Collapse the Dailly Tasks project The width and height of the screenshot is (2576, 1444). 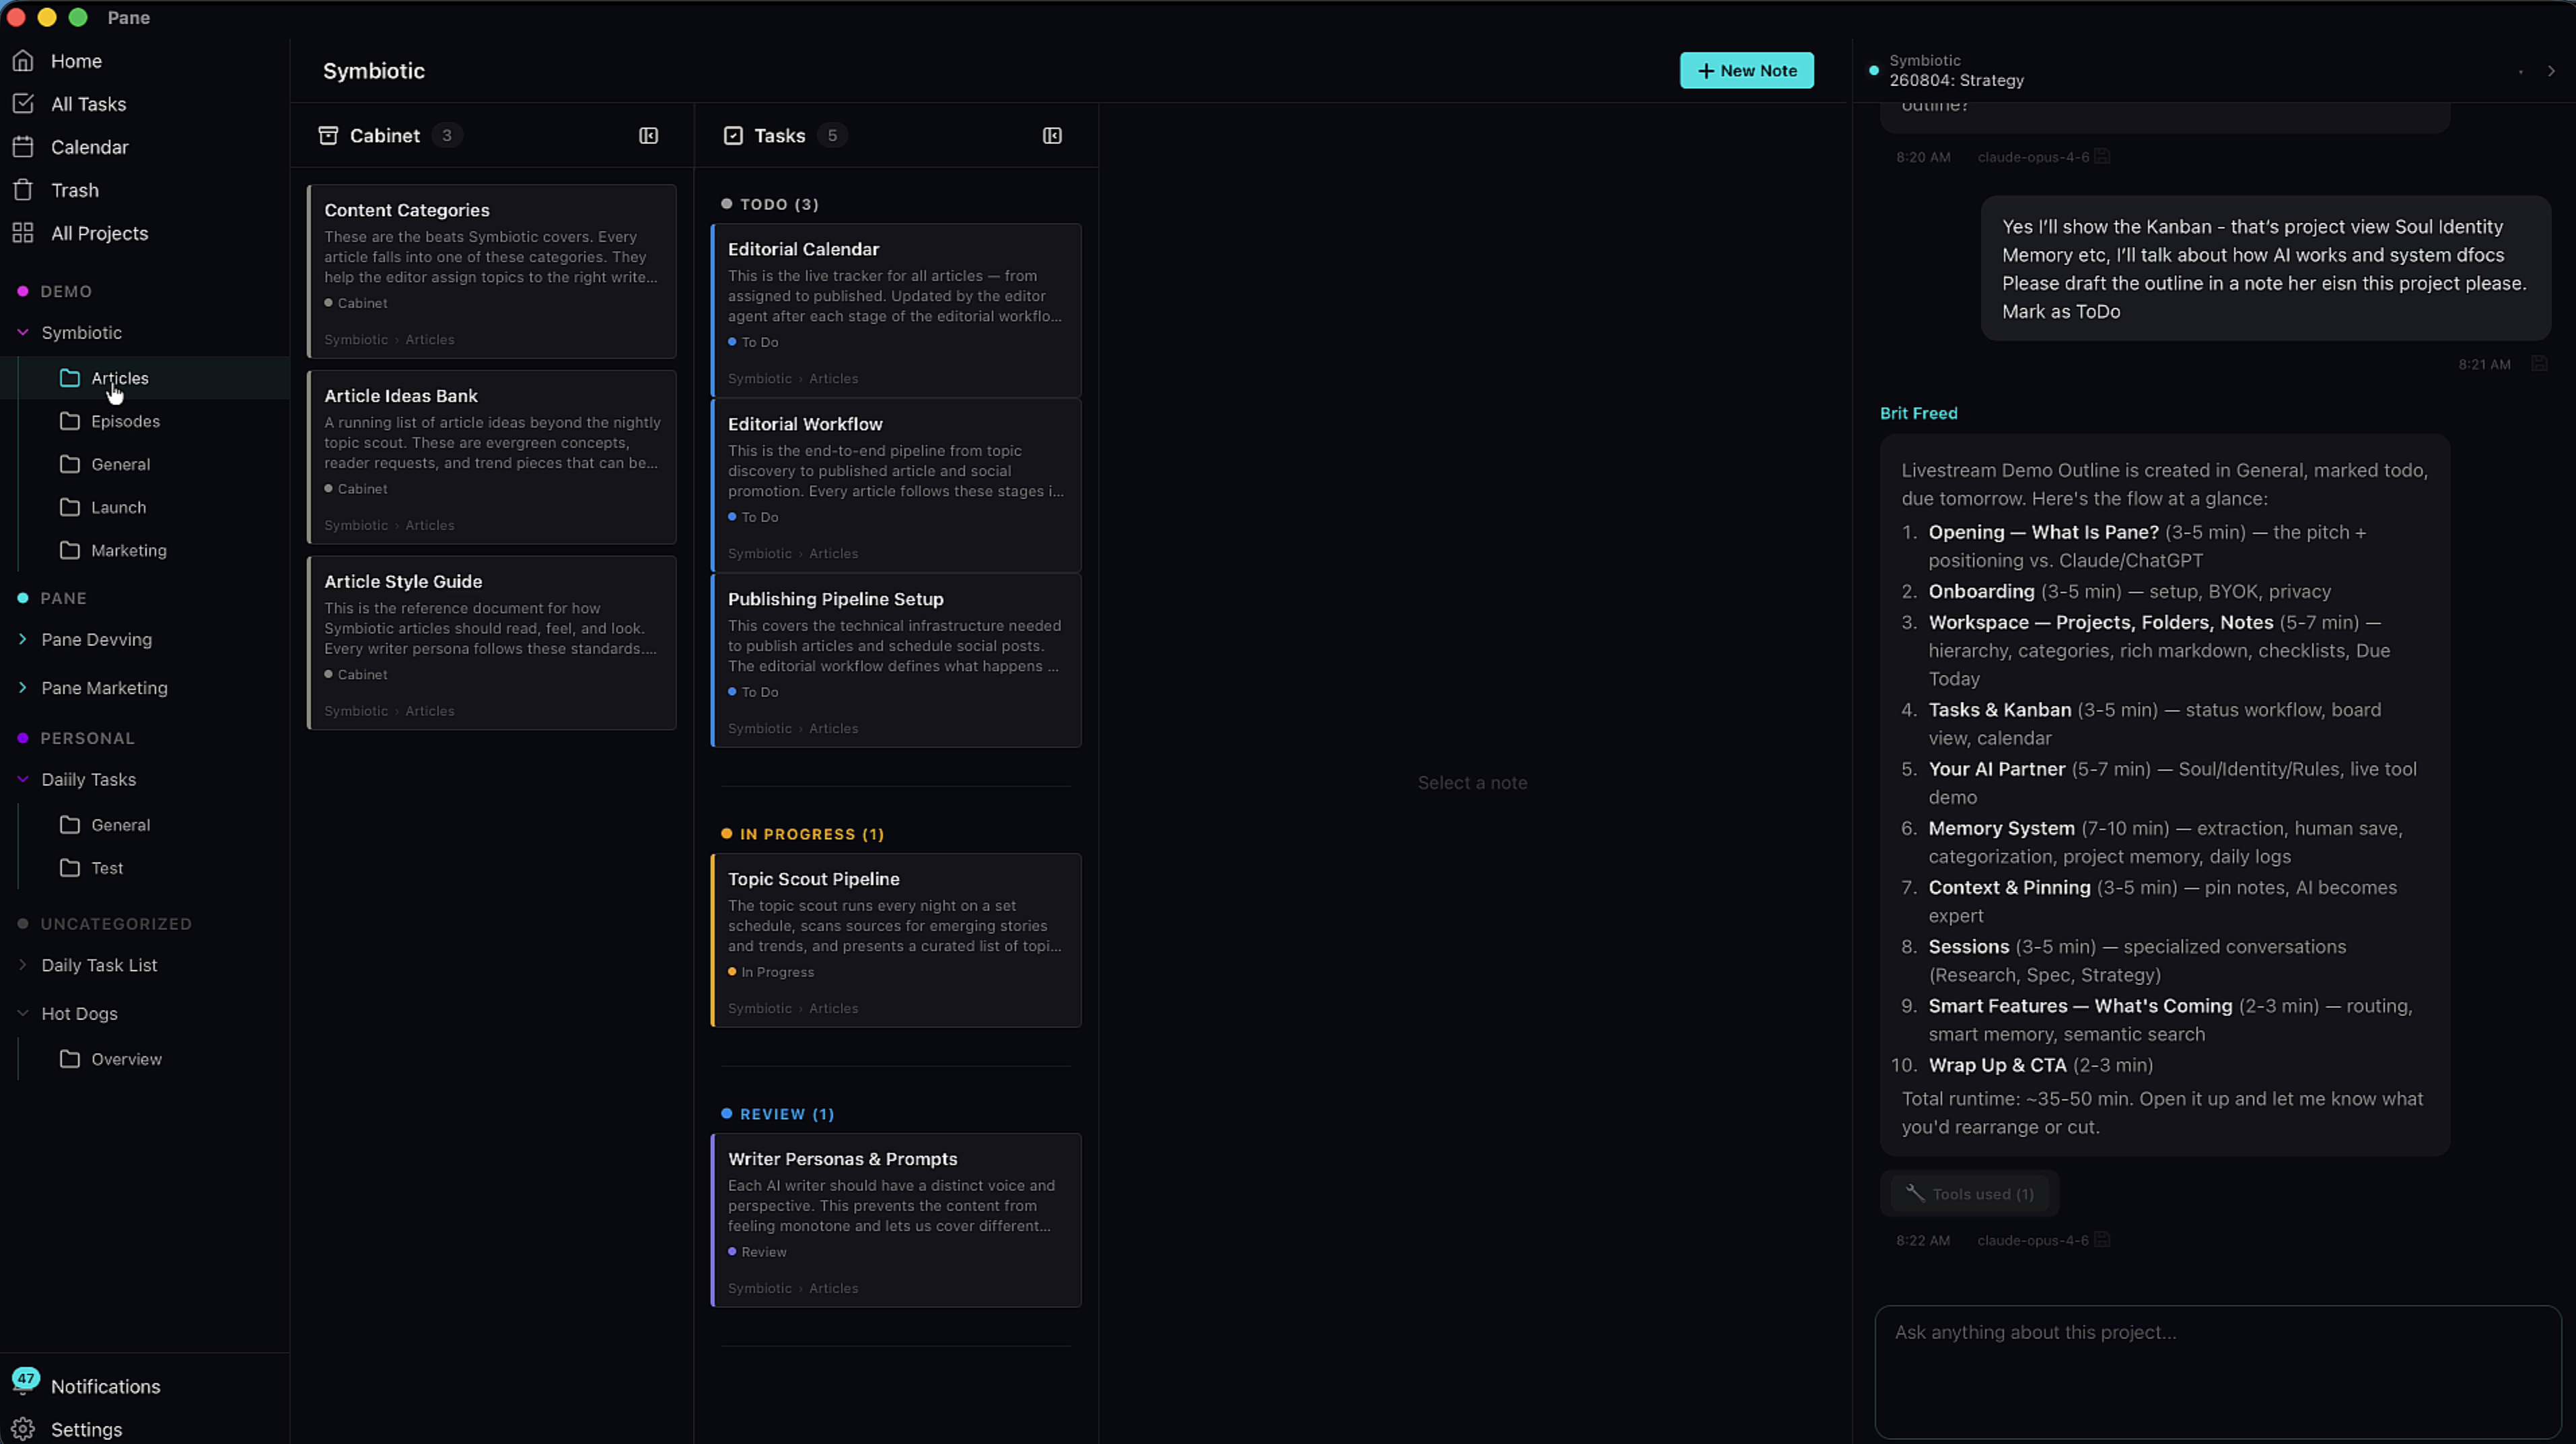click(23, 780)
